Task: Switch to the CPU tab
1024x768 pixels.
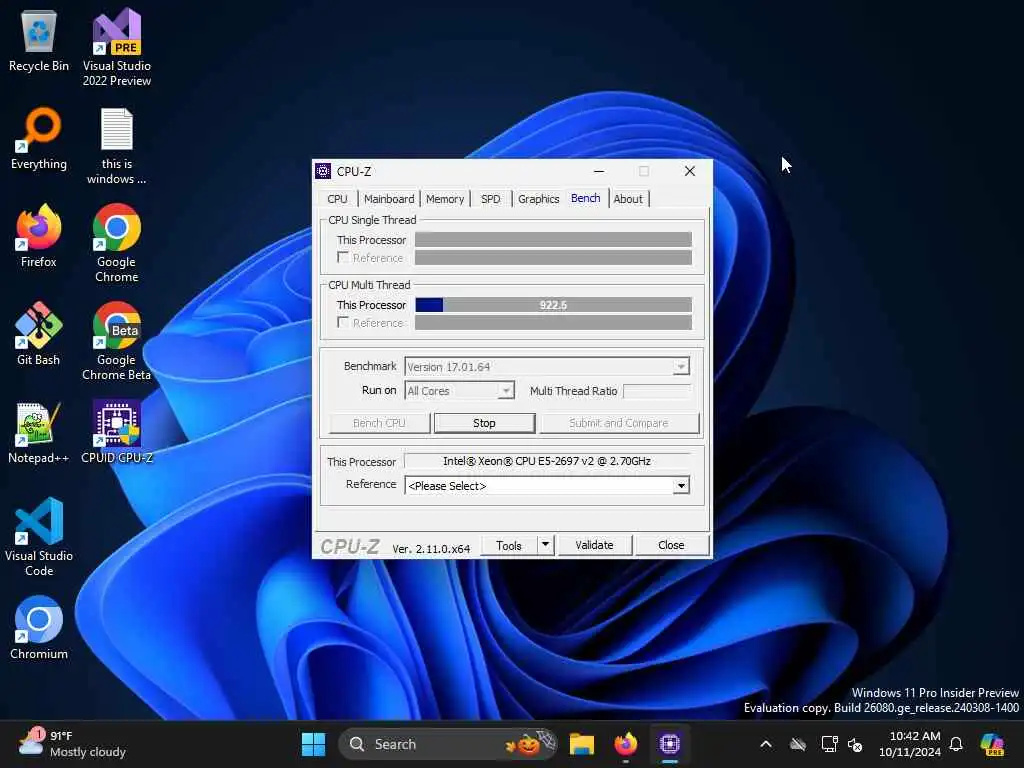Action: point(337,199)
